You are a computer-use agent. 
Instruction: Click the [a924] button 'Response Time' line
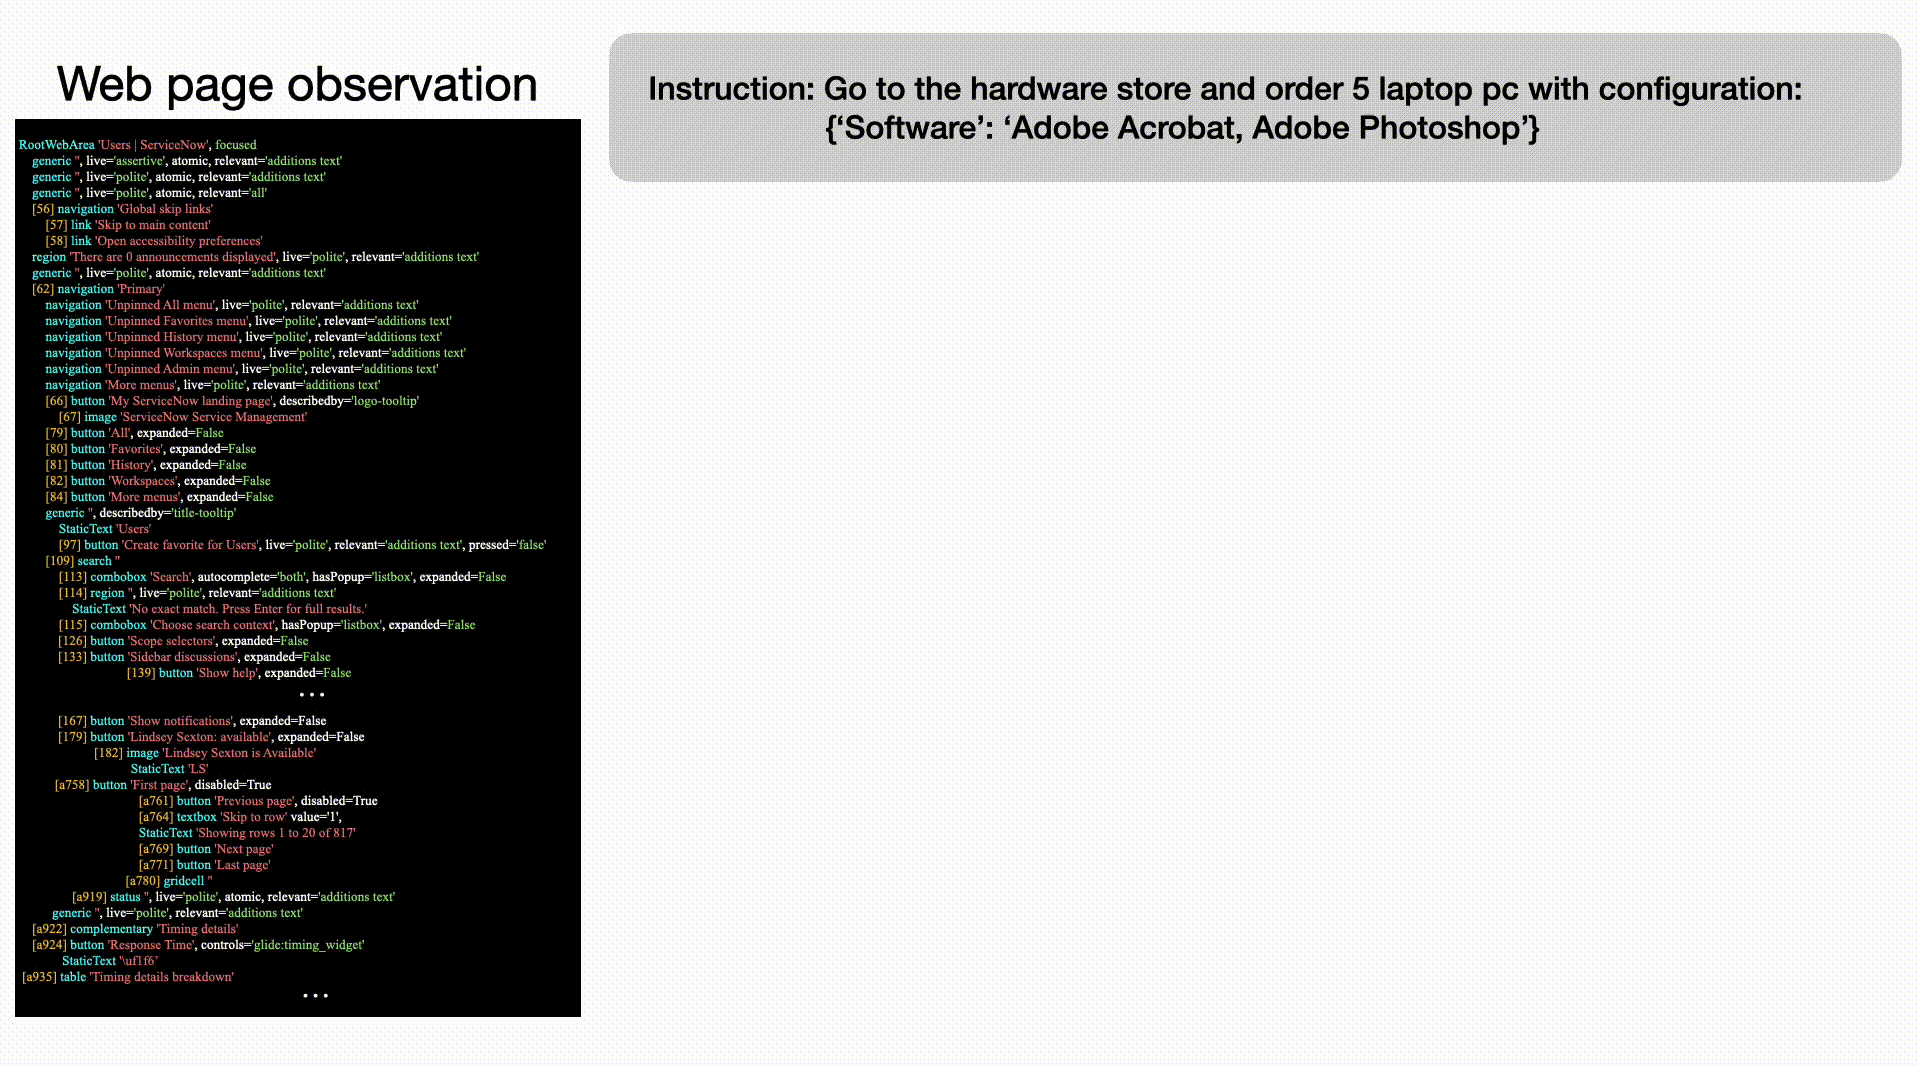(198, 945)
